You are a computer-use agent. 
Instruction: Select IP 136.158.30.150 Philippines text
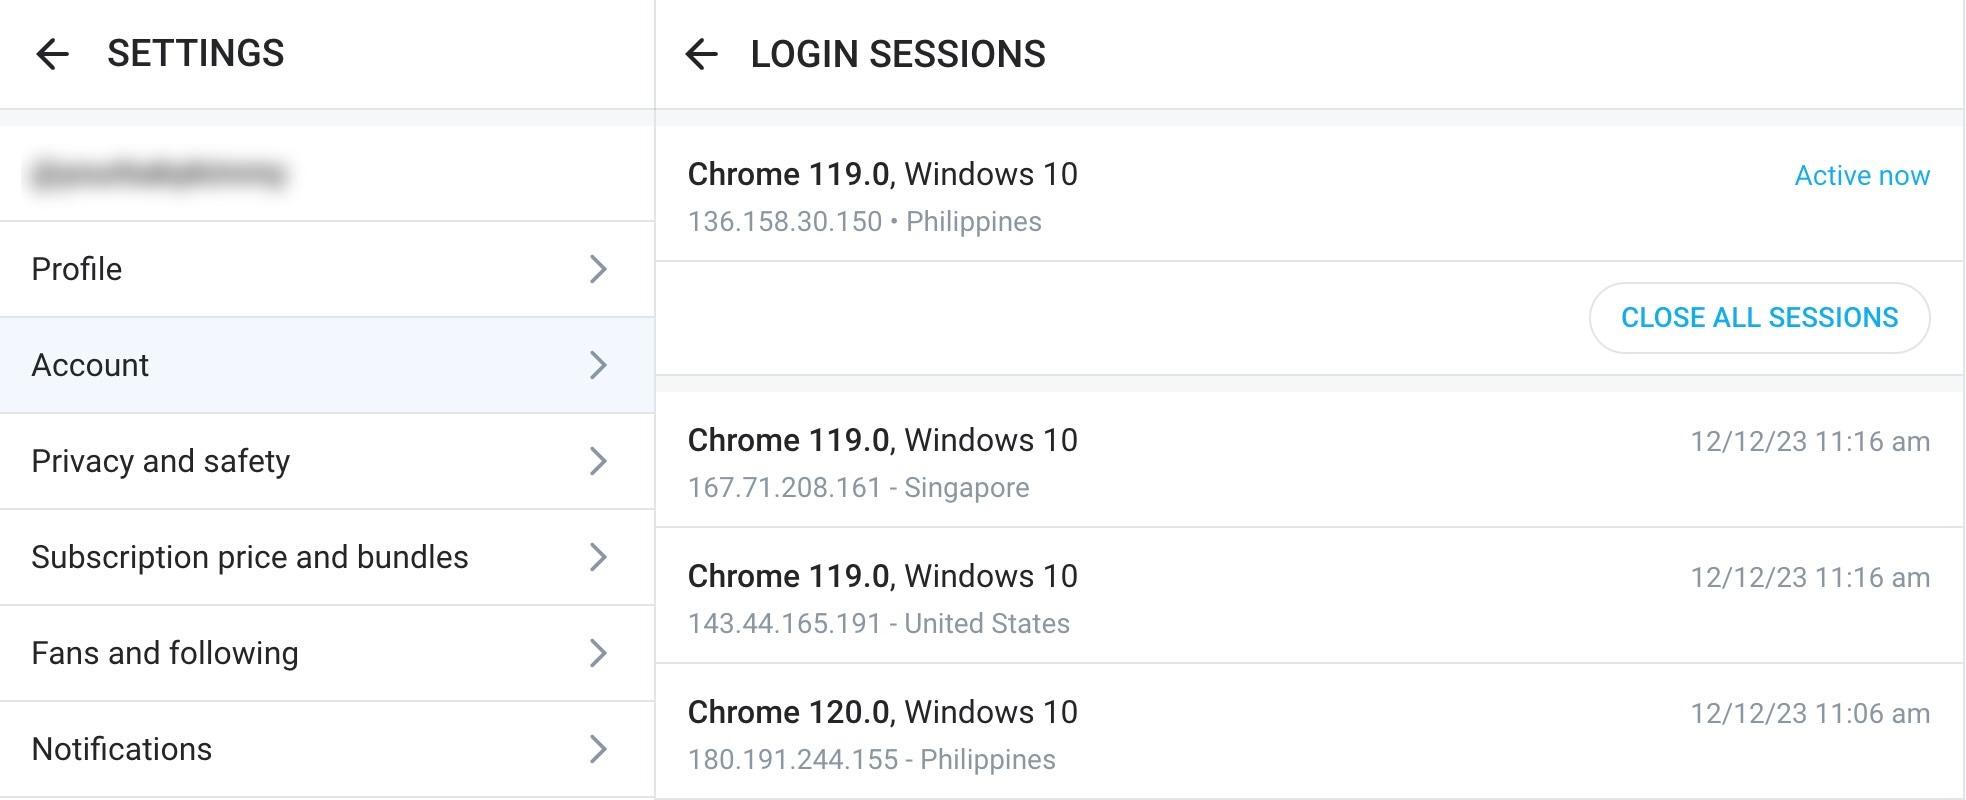point(864,222)
